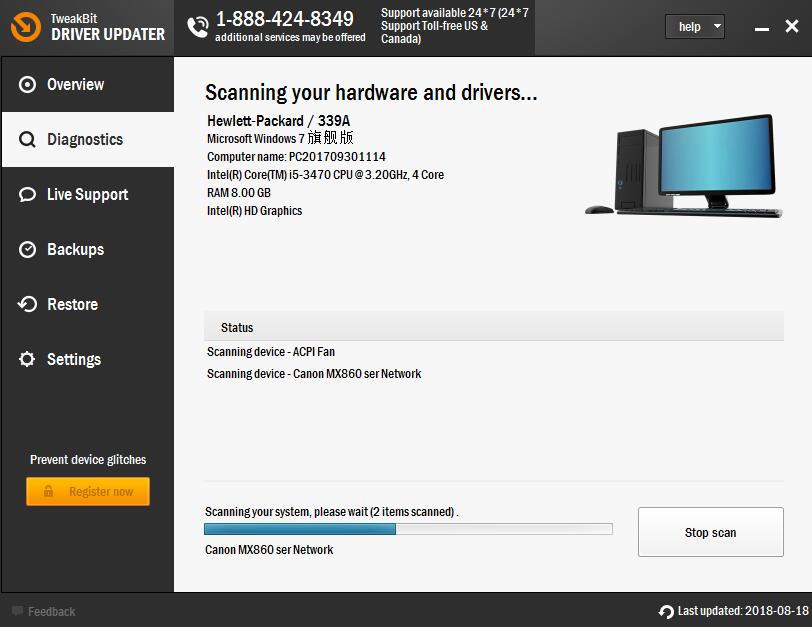Click 'Scanning your system, please wait' text

[x=331, y=512]
